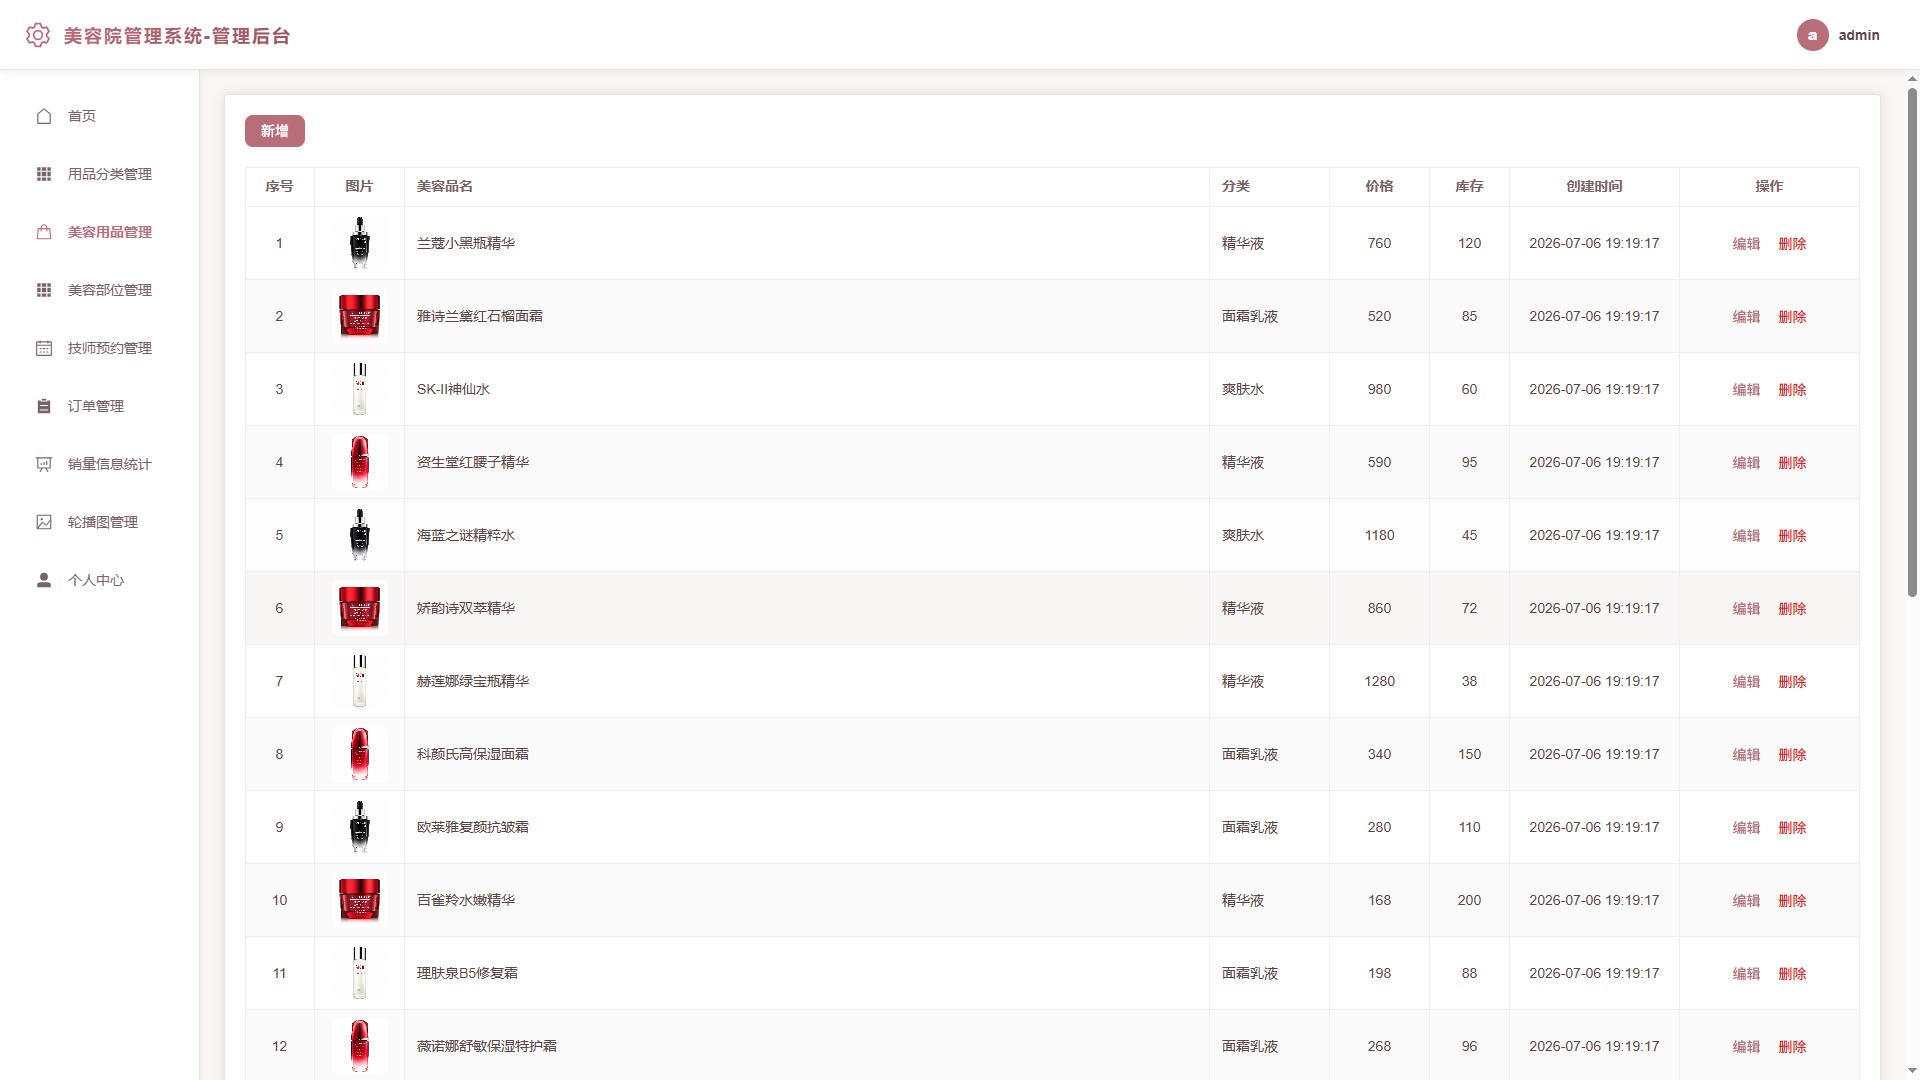Edit 薇诺娜舒敏保湿特护霜 product
1920x1080 pixels.
[1746, 1047]
